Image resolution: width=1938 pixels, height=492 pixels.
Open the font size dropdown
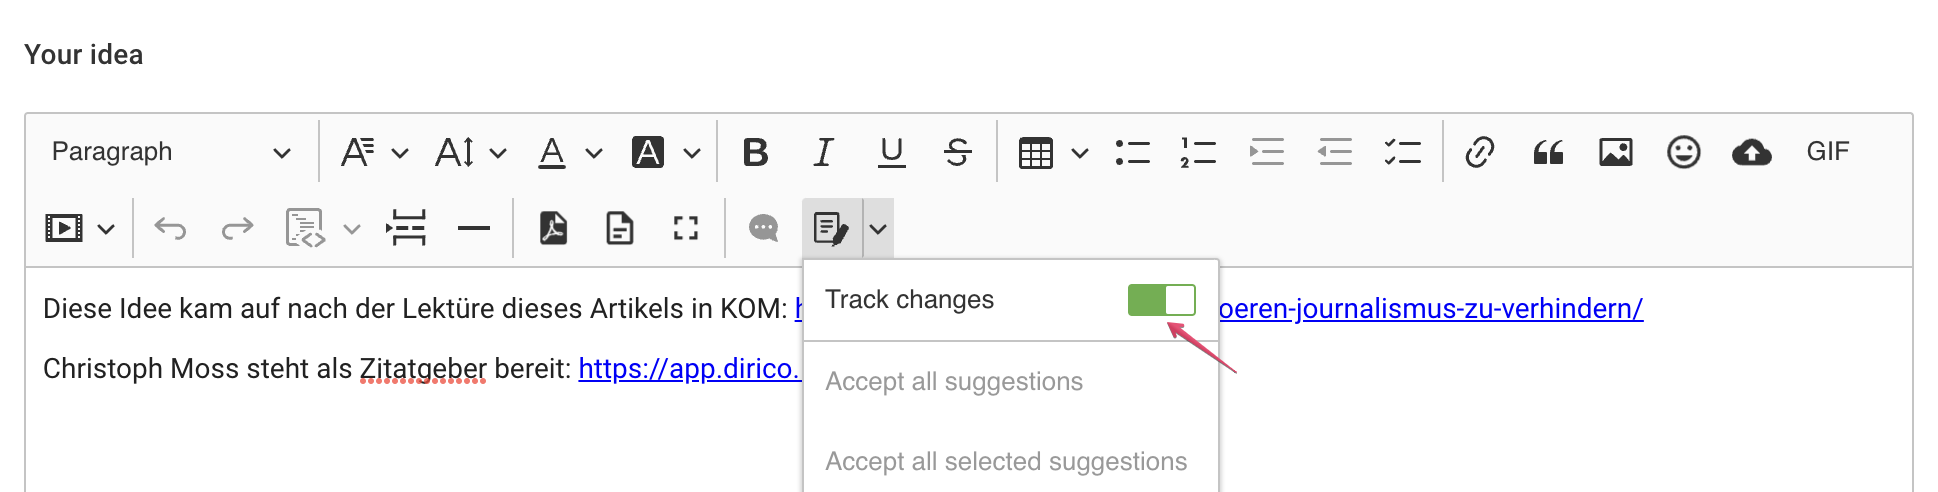471,152
